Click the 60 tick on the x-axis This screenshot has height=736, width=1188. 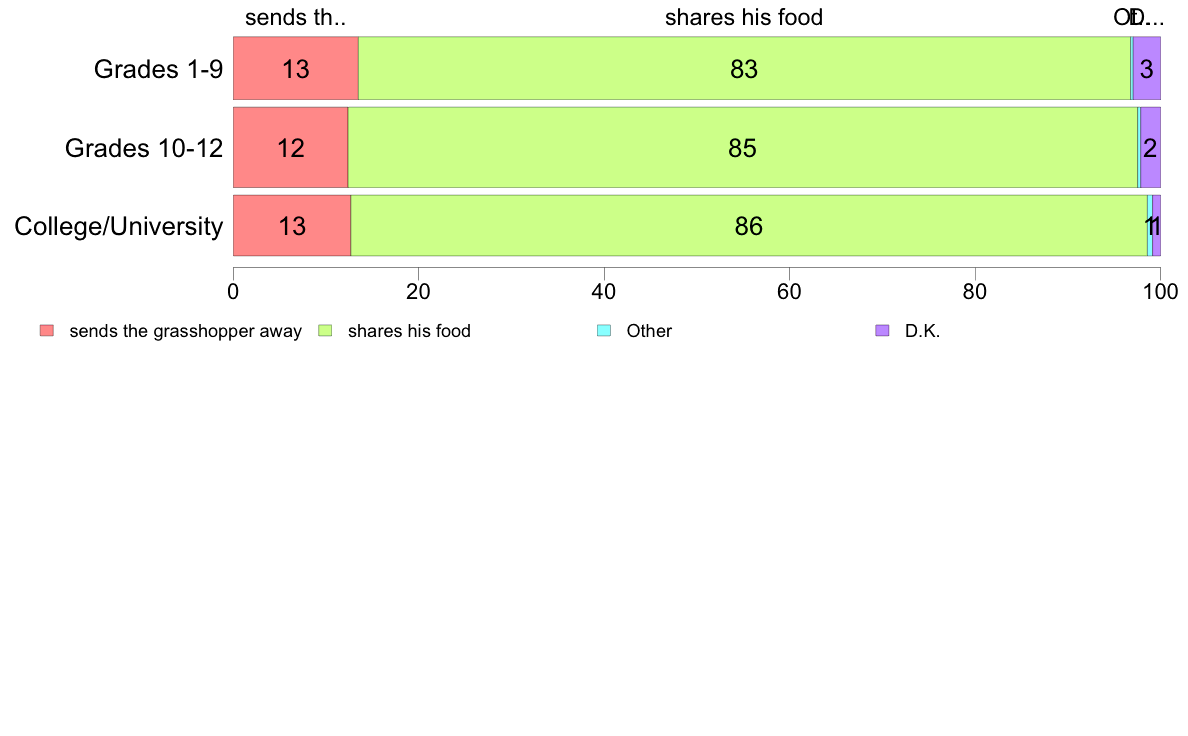click(x=789, y=292)
